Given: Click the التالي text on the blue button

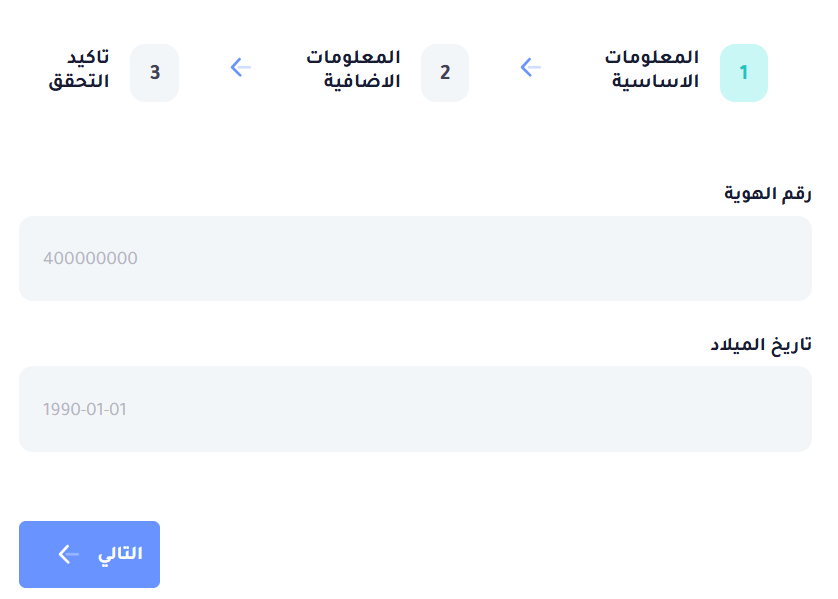Looking at the screenshot, I should pyautogui.click(x=119, y=554).
